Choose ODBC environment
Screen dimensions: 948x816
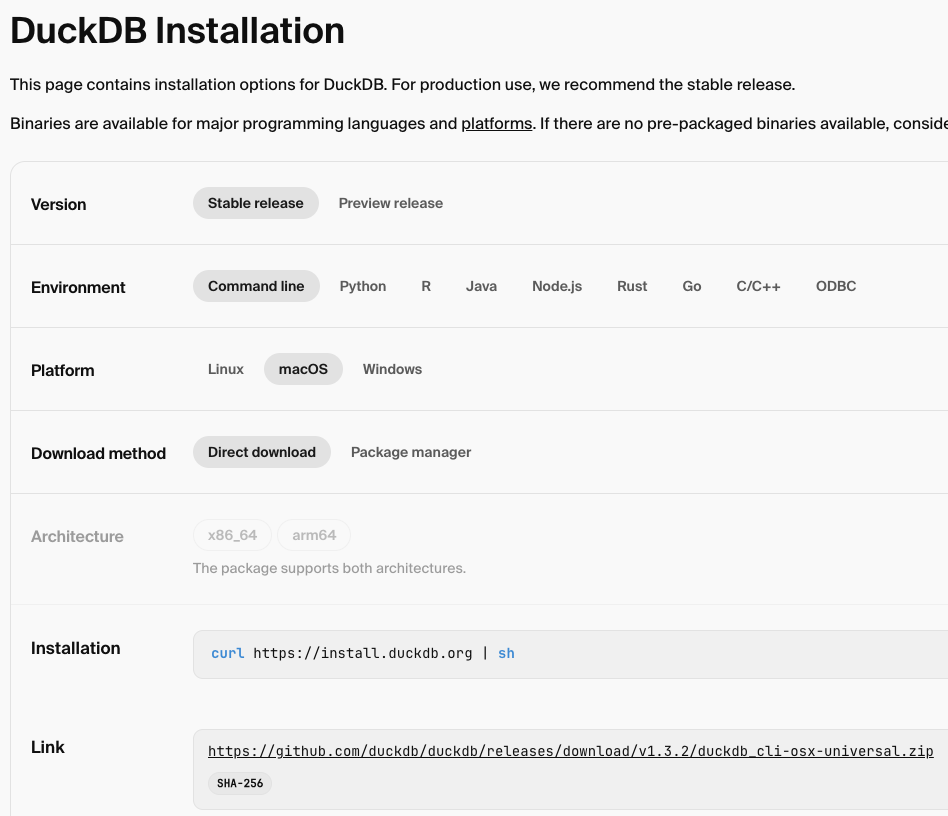pos(836,286)
